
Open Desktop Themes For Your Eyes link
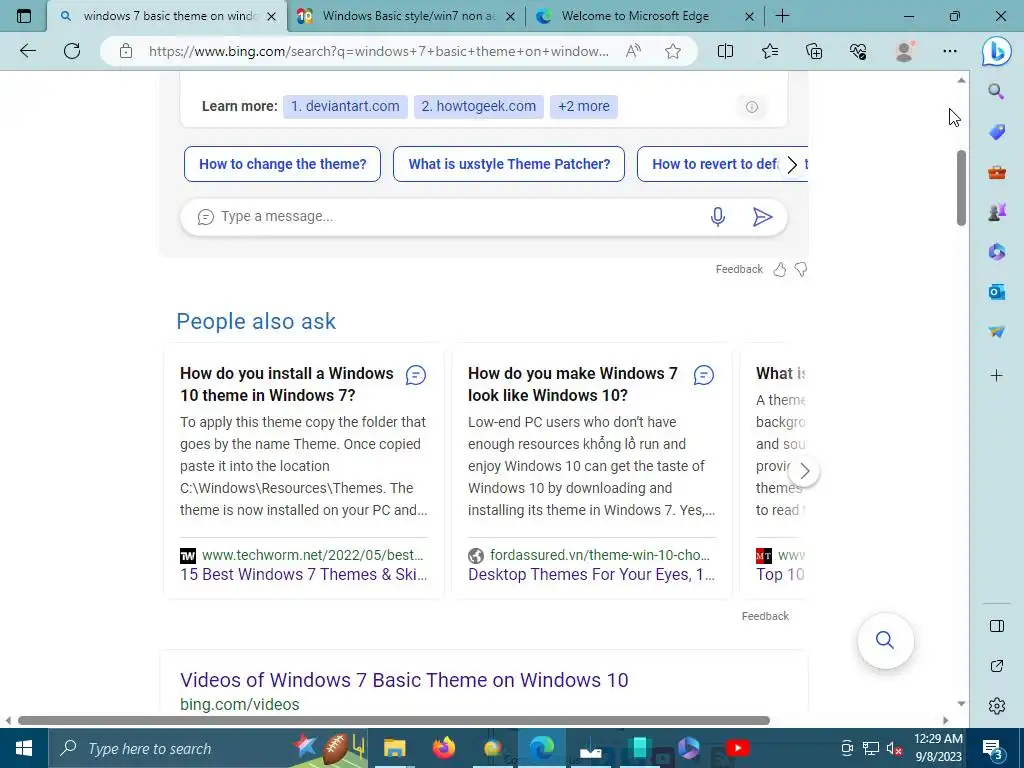tap(592, 575)
